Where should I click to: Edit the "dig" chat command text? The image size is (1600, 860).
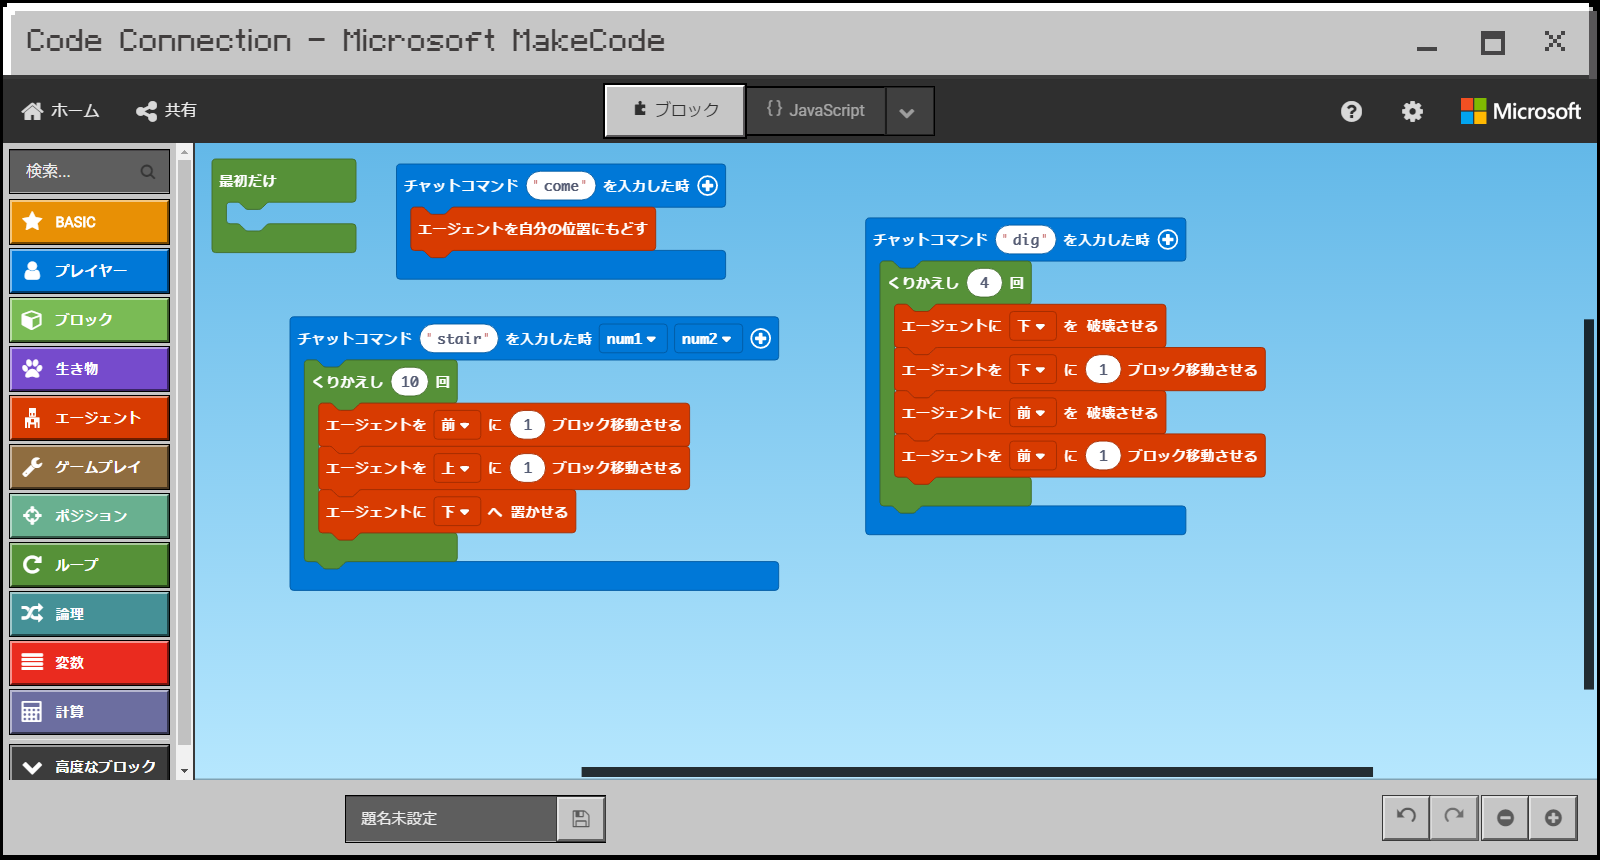click(1026, 240)
